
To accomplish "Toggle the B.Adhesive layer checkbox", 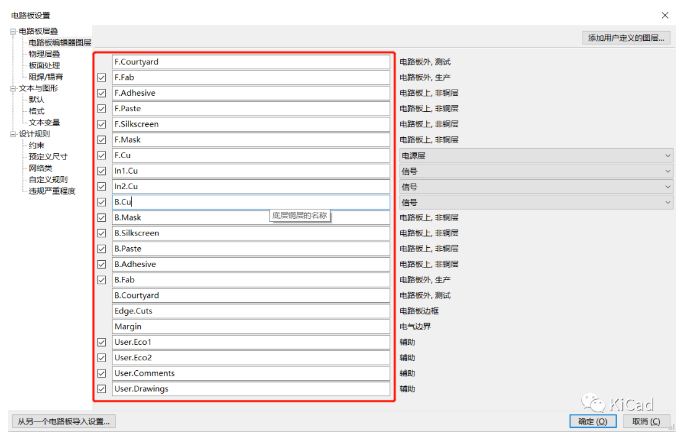I will coord(102,264).
